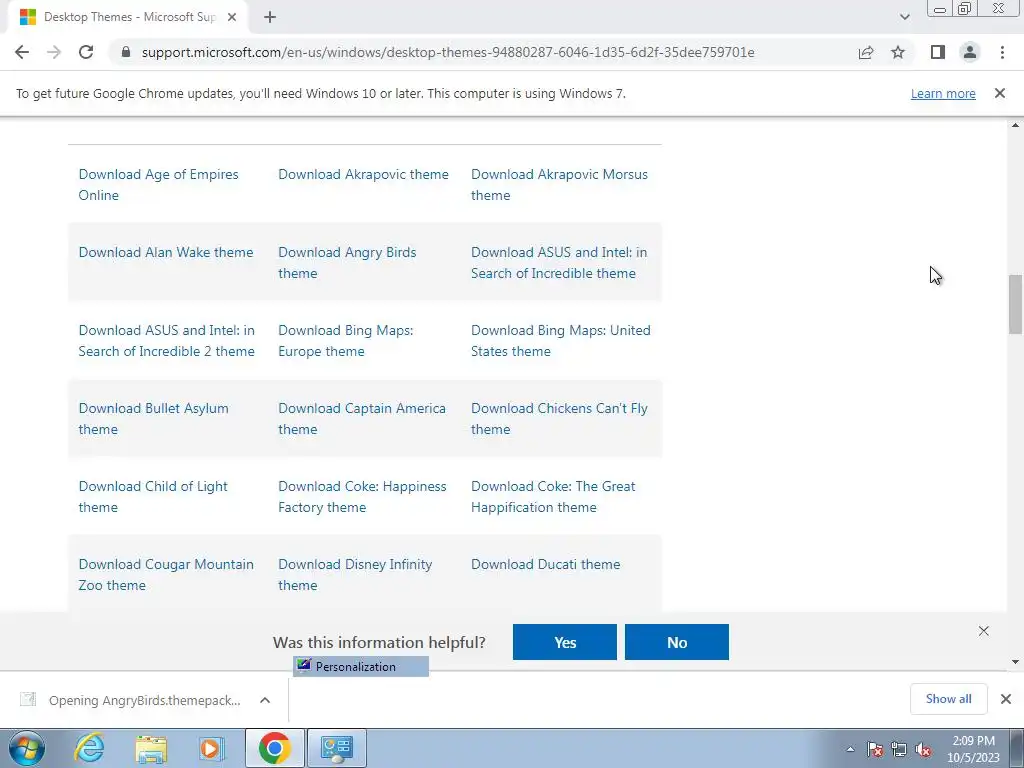Open the browser side panel
Screen dimensions: 1024x768
pos(938,52)
